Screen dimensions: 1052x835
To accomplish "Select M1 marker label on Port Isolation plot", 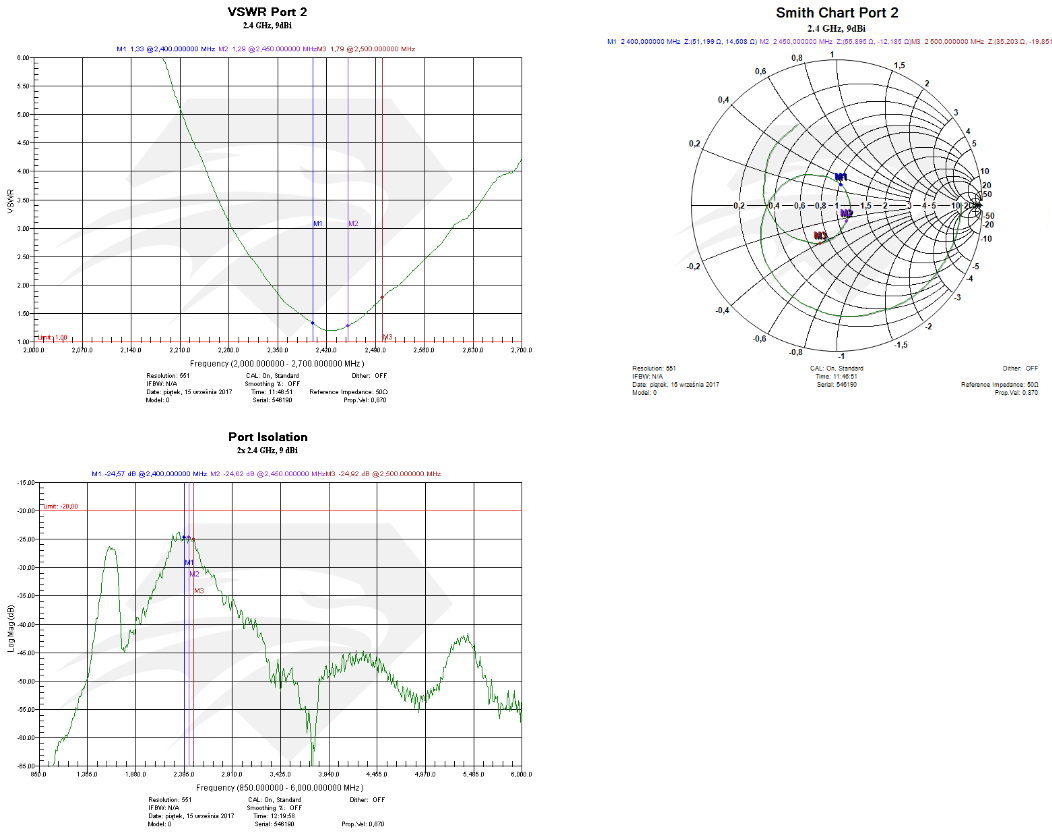I will click(189, 562).
